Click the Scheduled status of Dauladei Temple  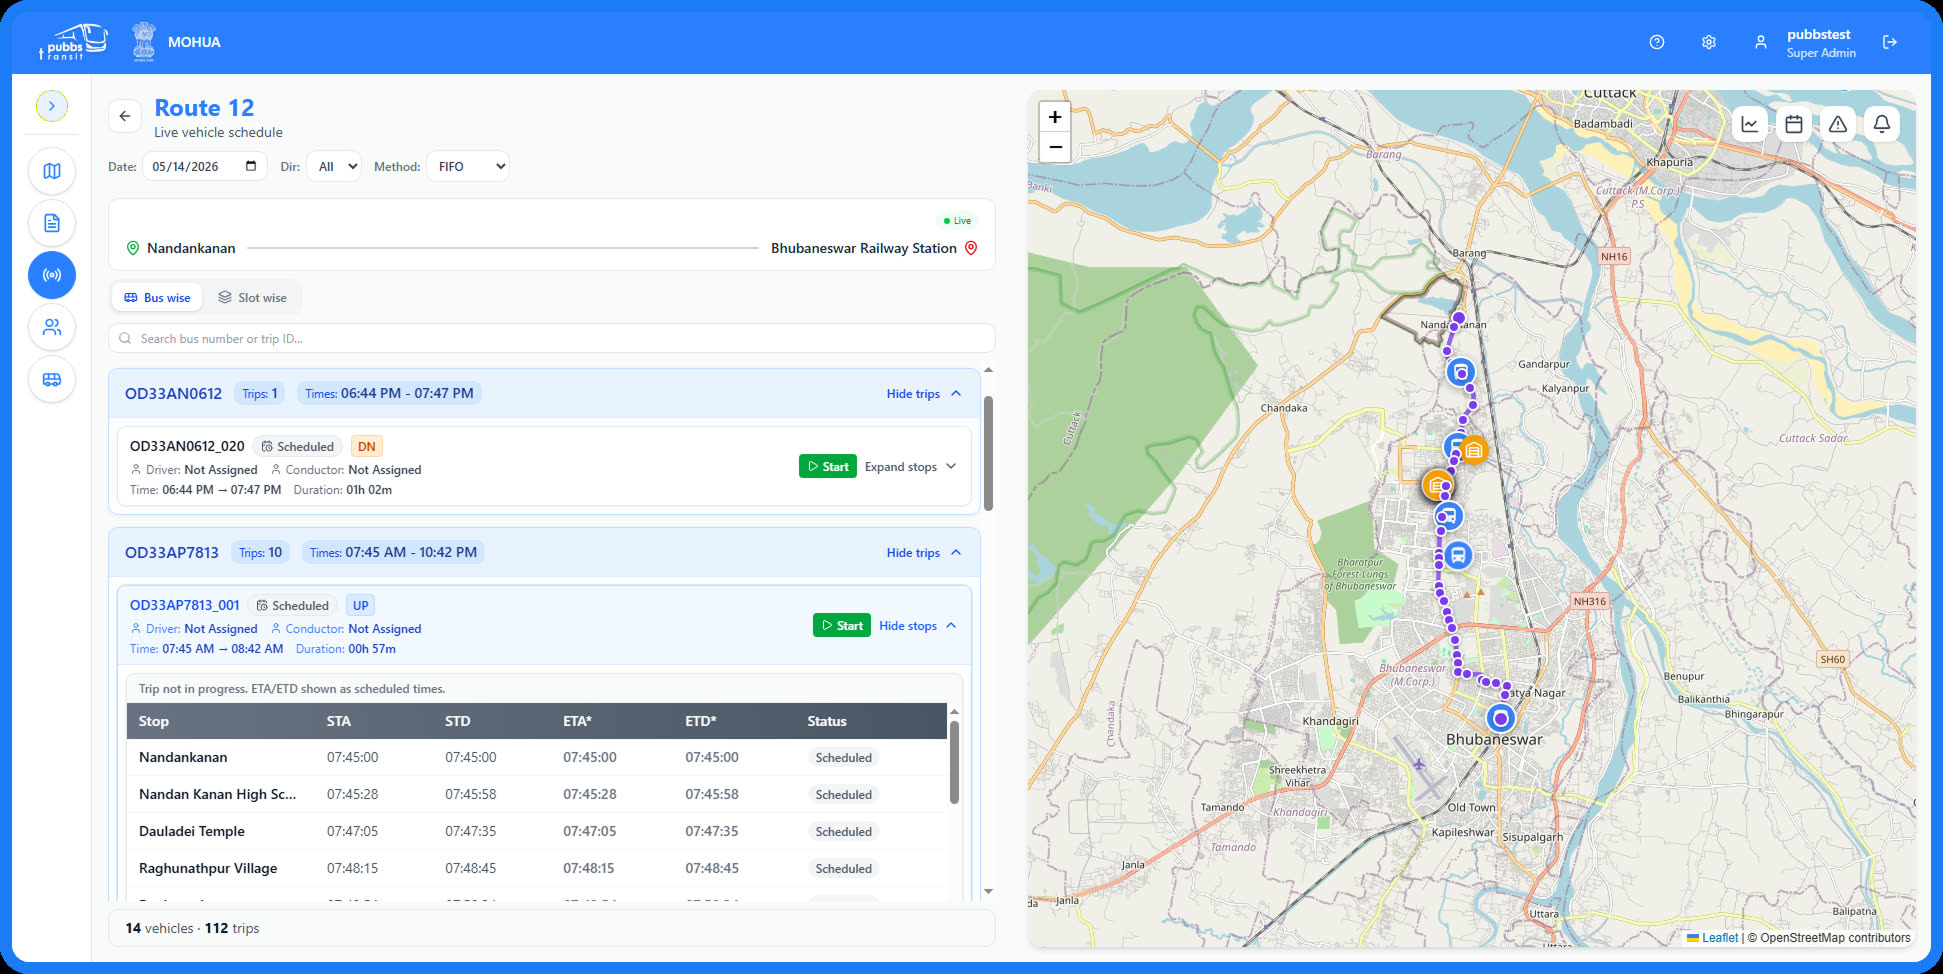pyautogui.click(x=843, y=831)
